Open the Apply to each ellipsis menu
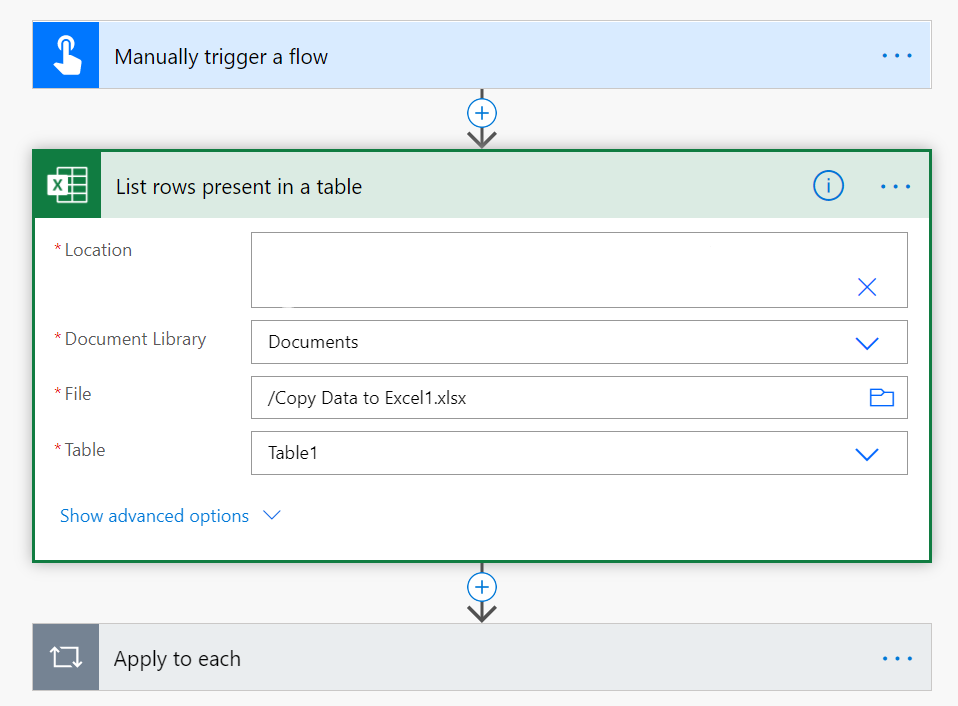 click(x=897, y=658)
